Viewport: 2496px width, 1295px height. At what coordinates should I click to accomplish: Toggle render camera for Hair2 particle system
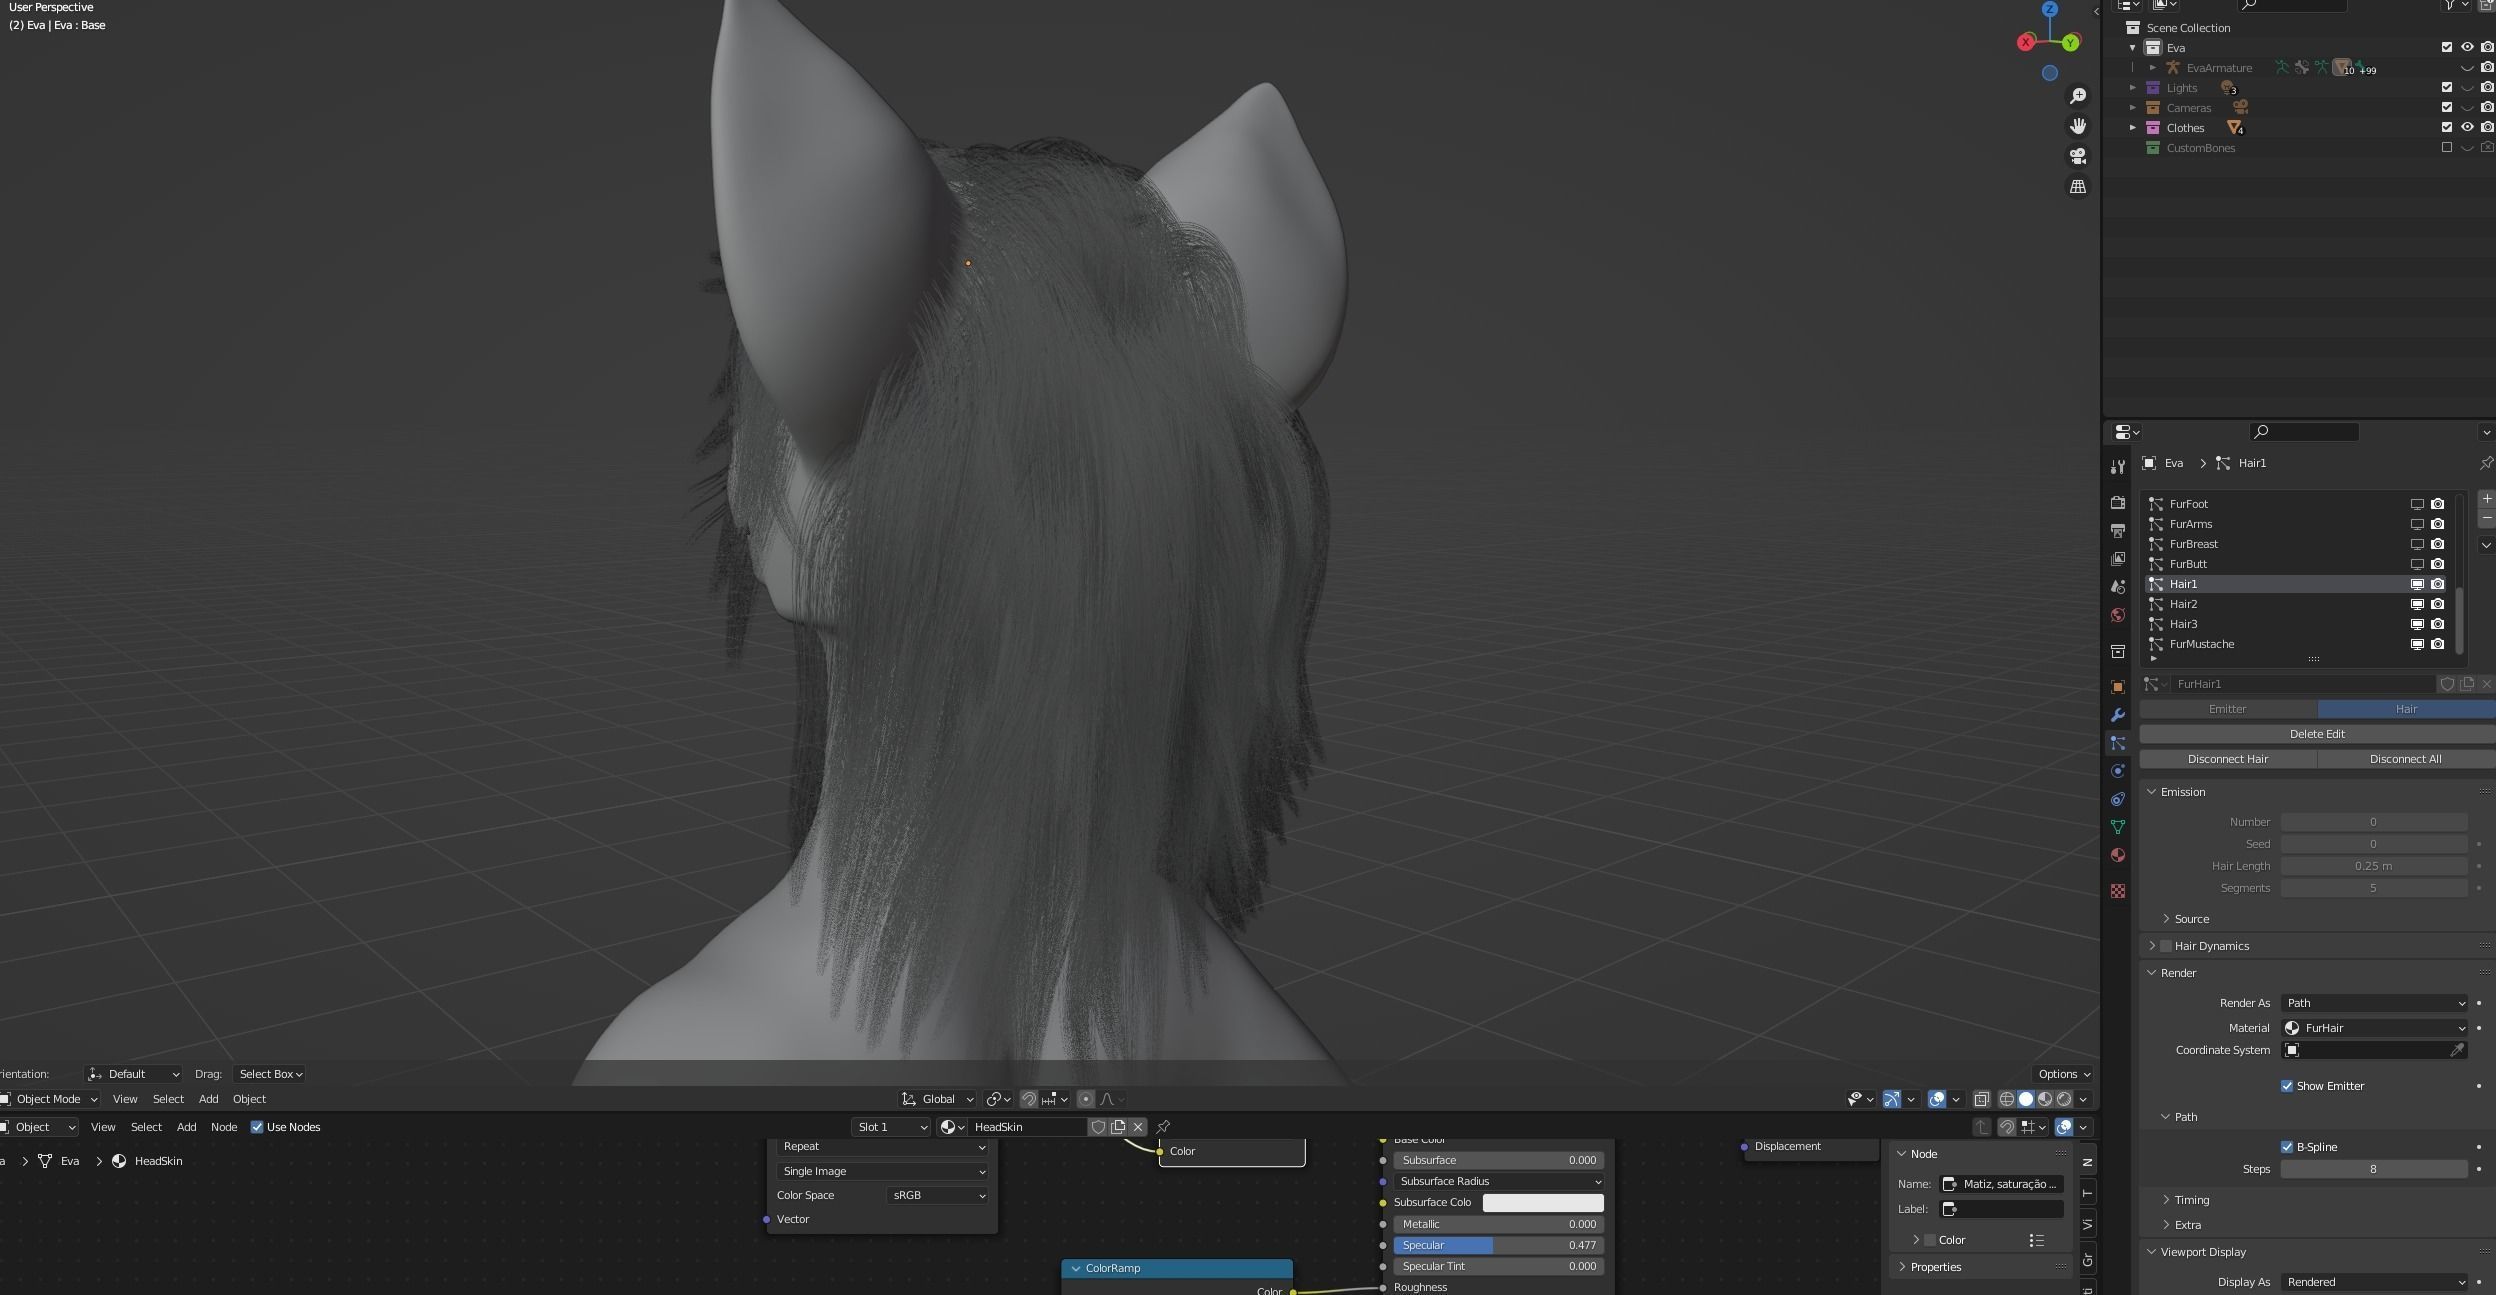tap(2438, 604)
